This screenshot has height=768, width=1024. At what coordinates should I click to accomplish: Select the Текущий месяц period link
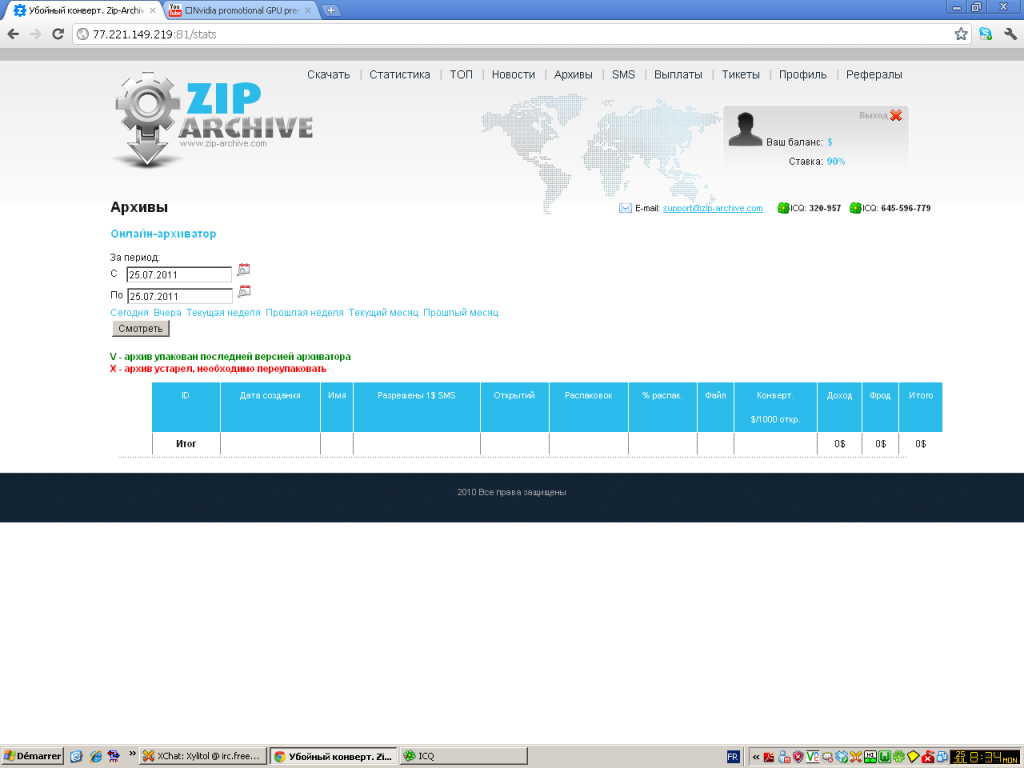[x=383, y=312]
